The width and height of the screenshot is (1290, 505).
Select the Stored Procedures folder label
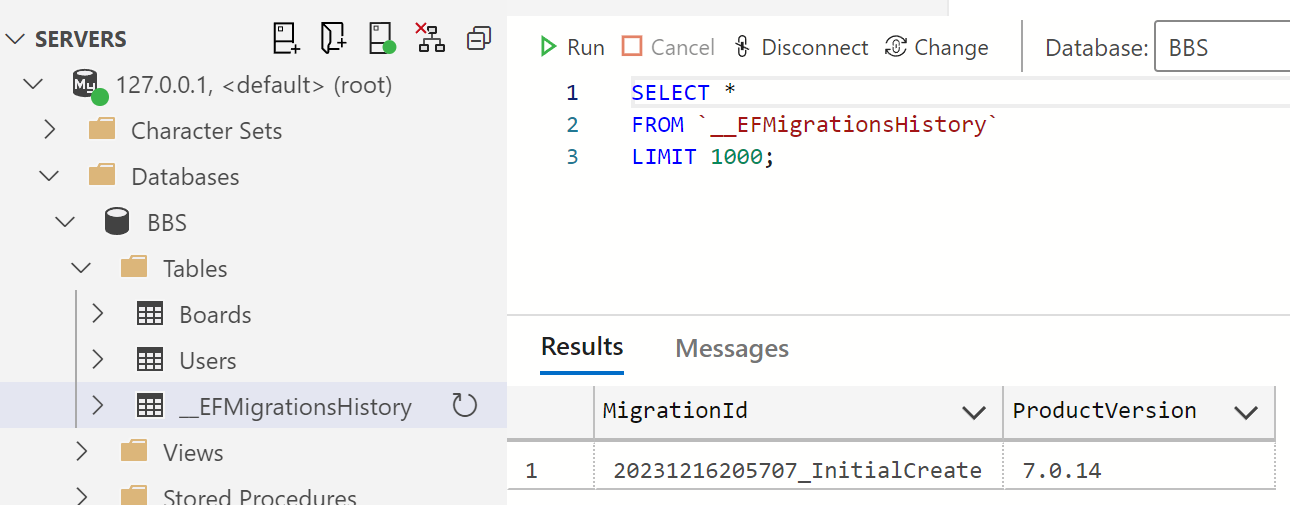click(260, 497)
